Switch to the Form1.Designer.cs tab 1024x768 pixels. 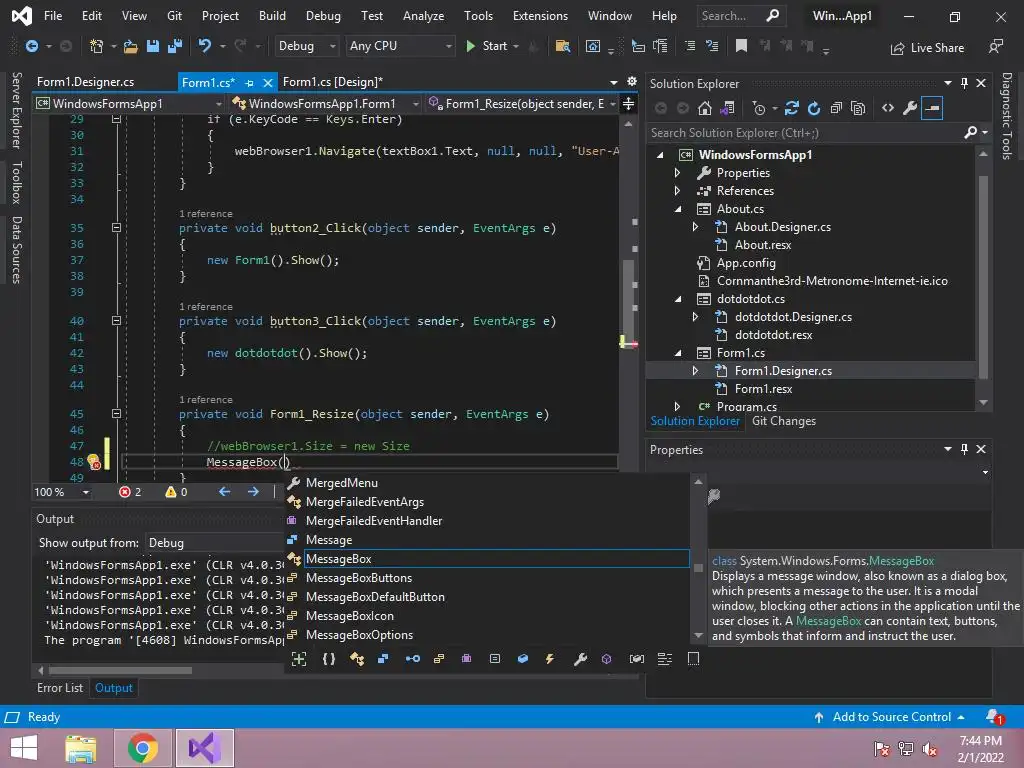86,82
